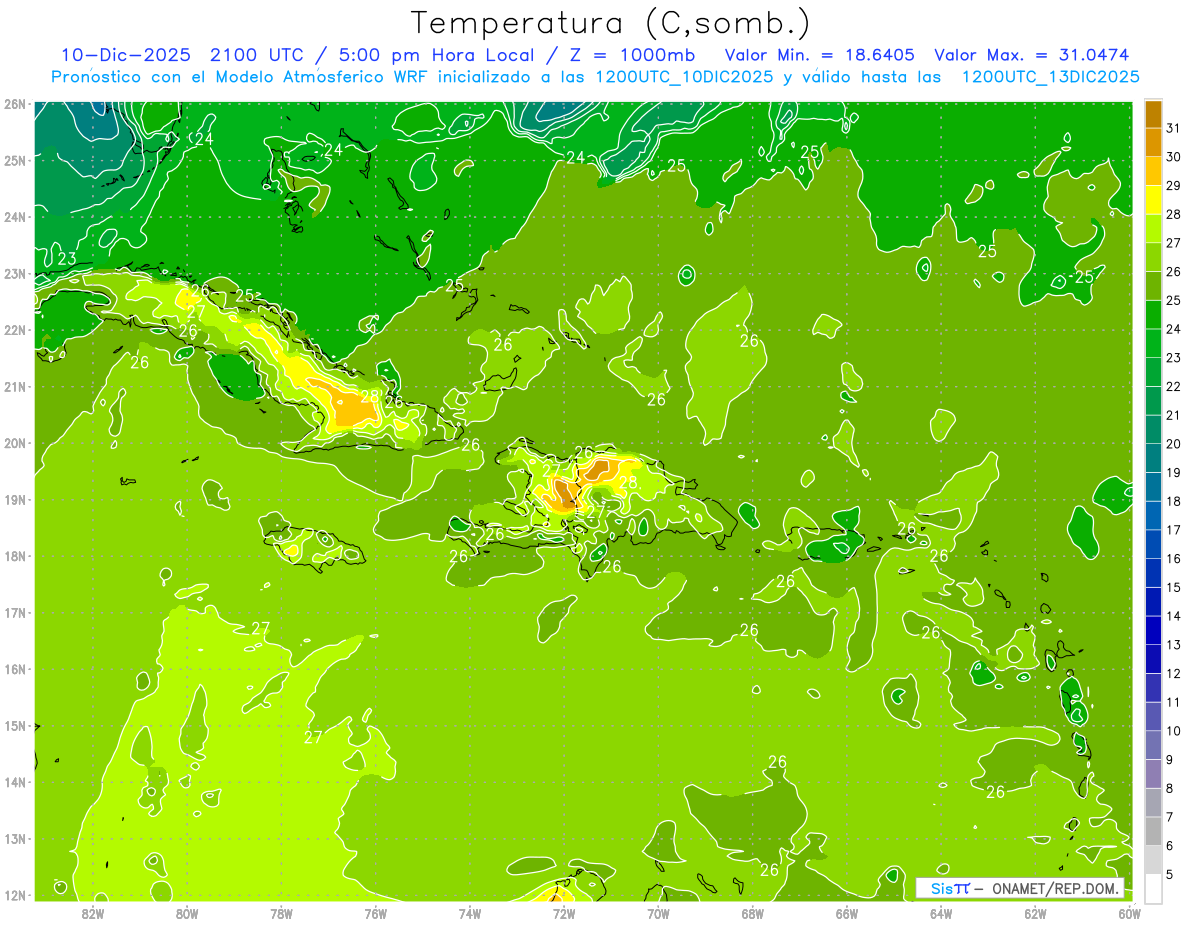The width and height of the screenshot is (1200, 927).
Task: Click the legend scale value 10
Action: coord(1174,730)
